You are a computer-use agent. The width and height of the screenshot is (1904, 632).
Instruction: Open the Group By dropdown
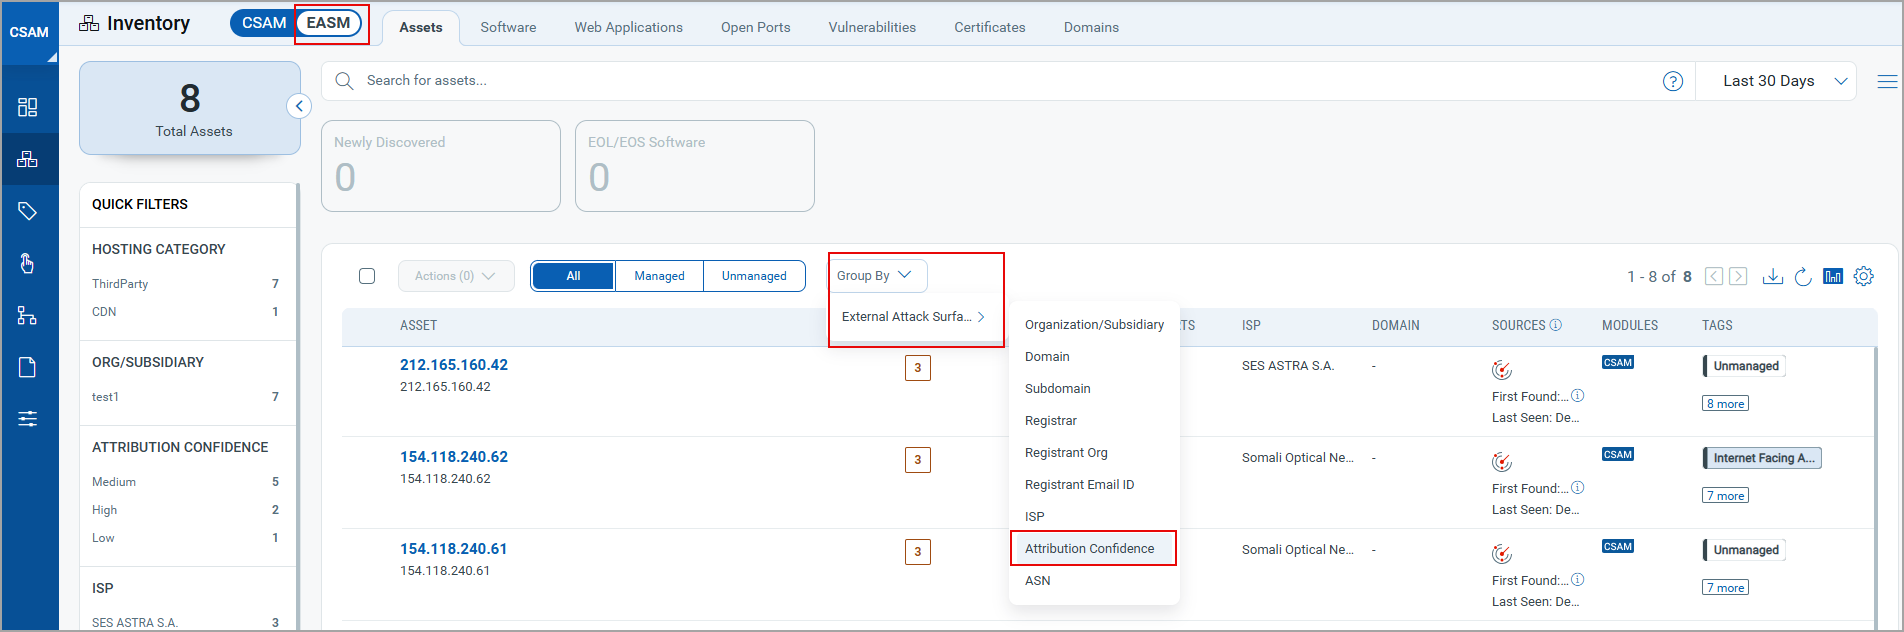[877, 276]
